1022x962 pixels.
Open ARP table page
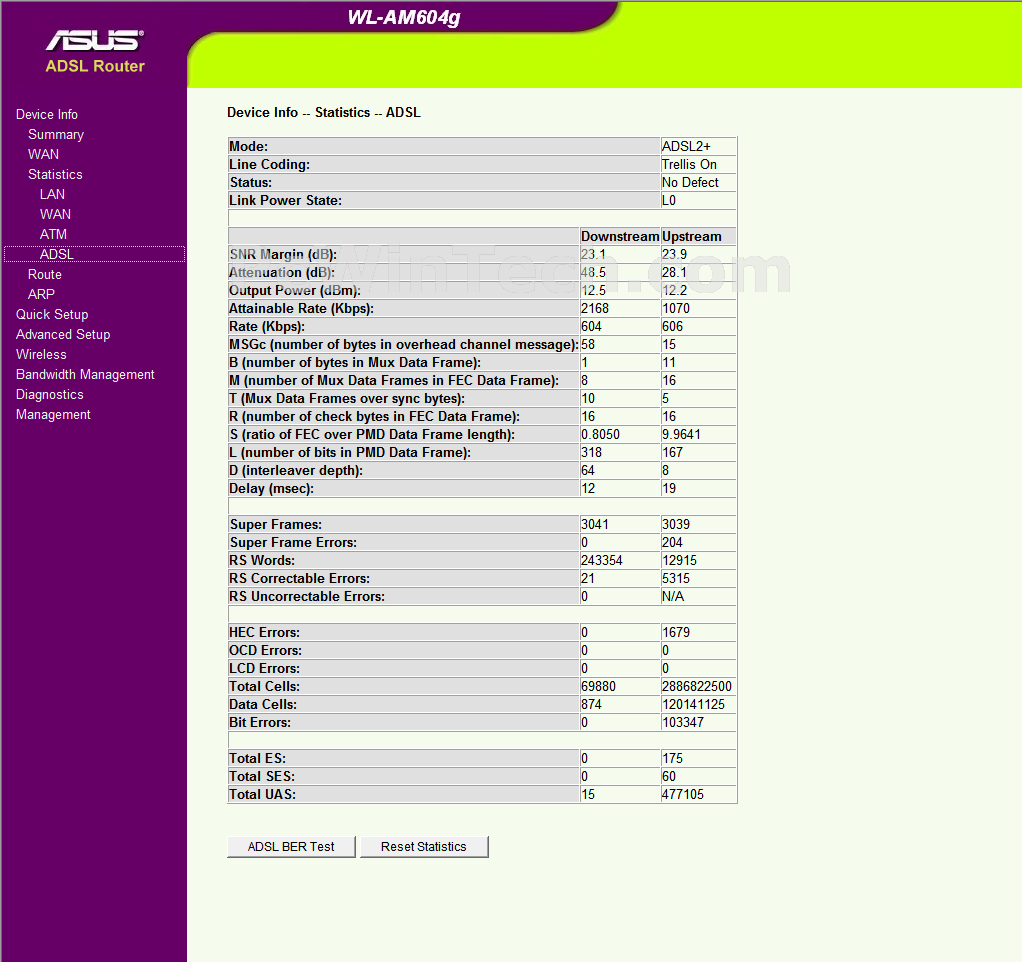click(41, 295)
